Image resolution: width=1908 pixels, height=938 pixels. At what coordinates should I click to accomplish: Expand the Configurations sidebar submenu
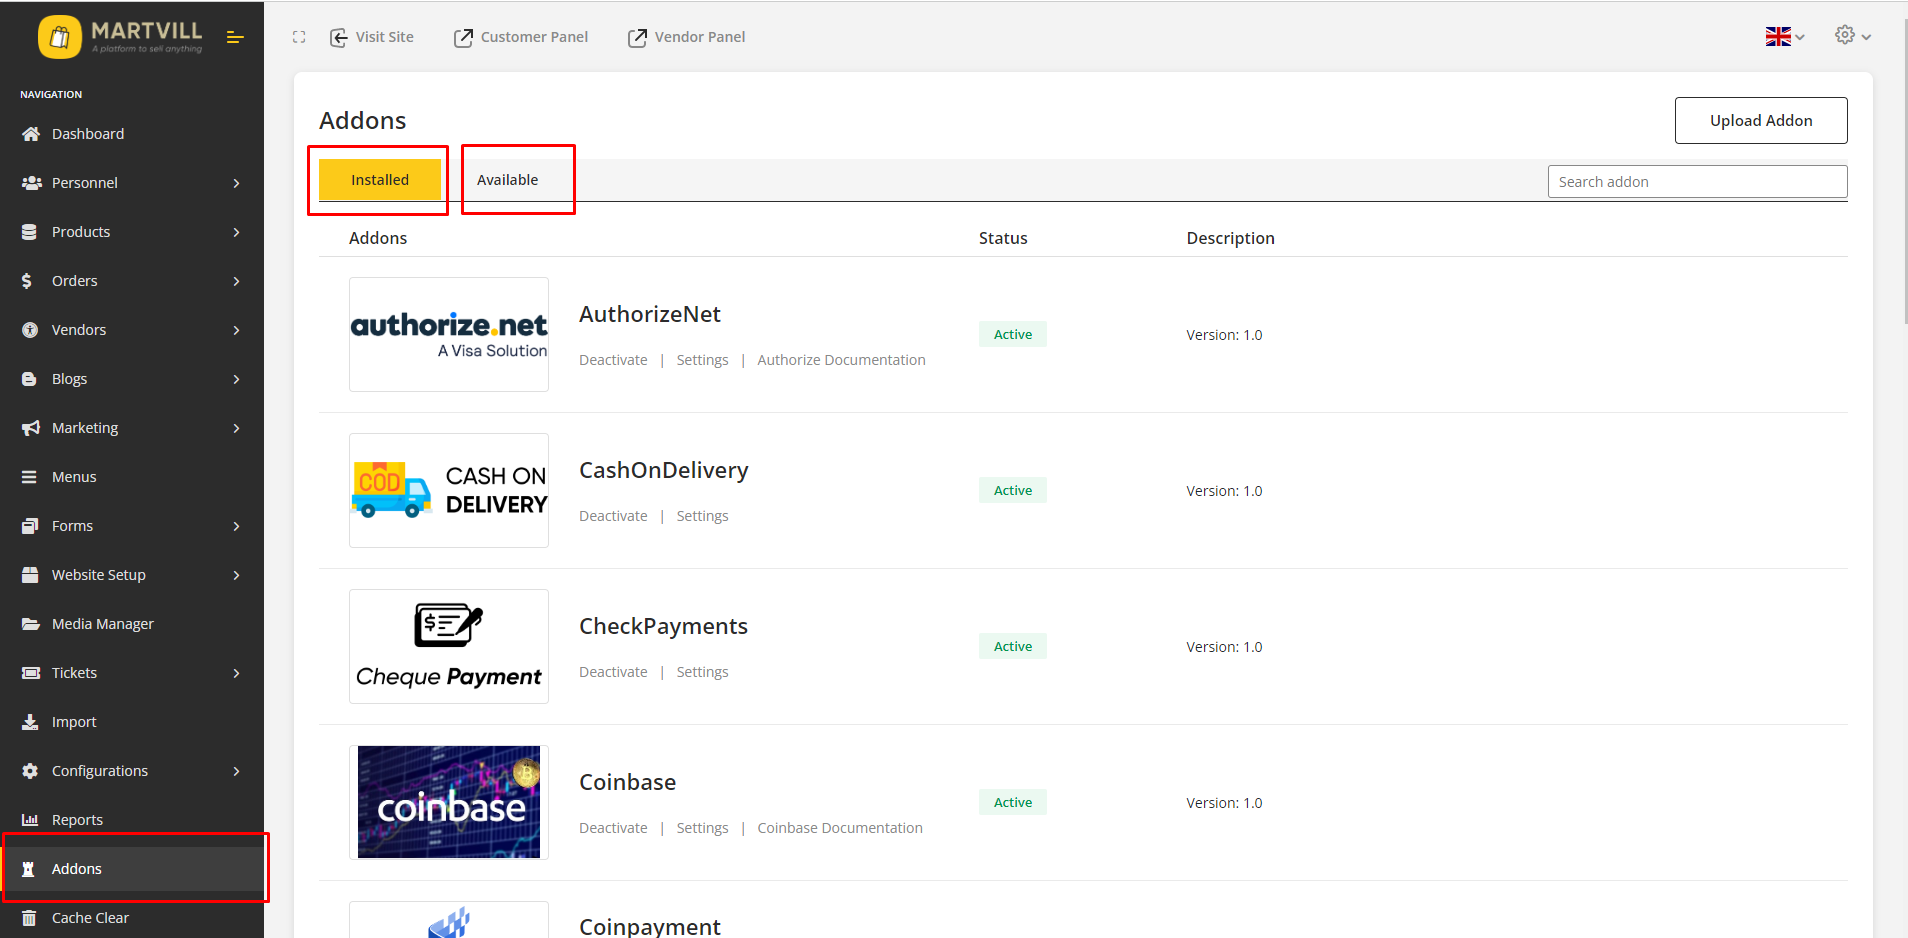236,771
